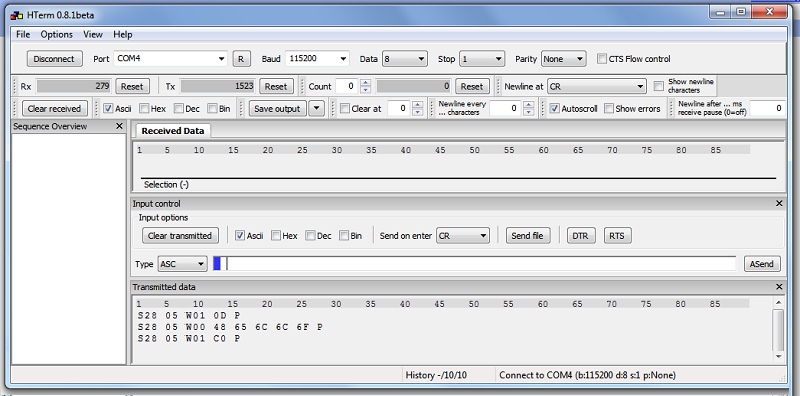
Task: Click the Count value field
Action: (x=347, y=86)
